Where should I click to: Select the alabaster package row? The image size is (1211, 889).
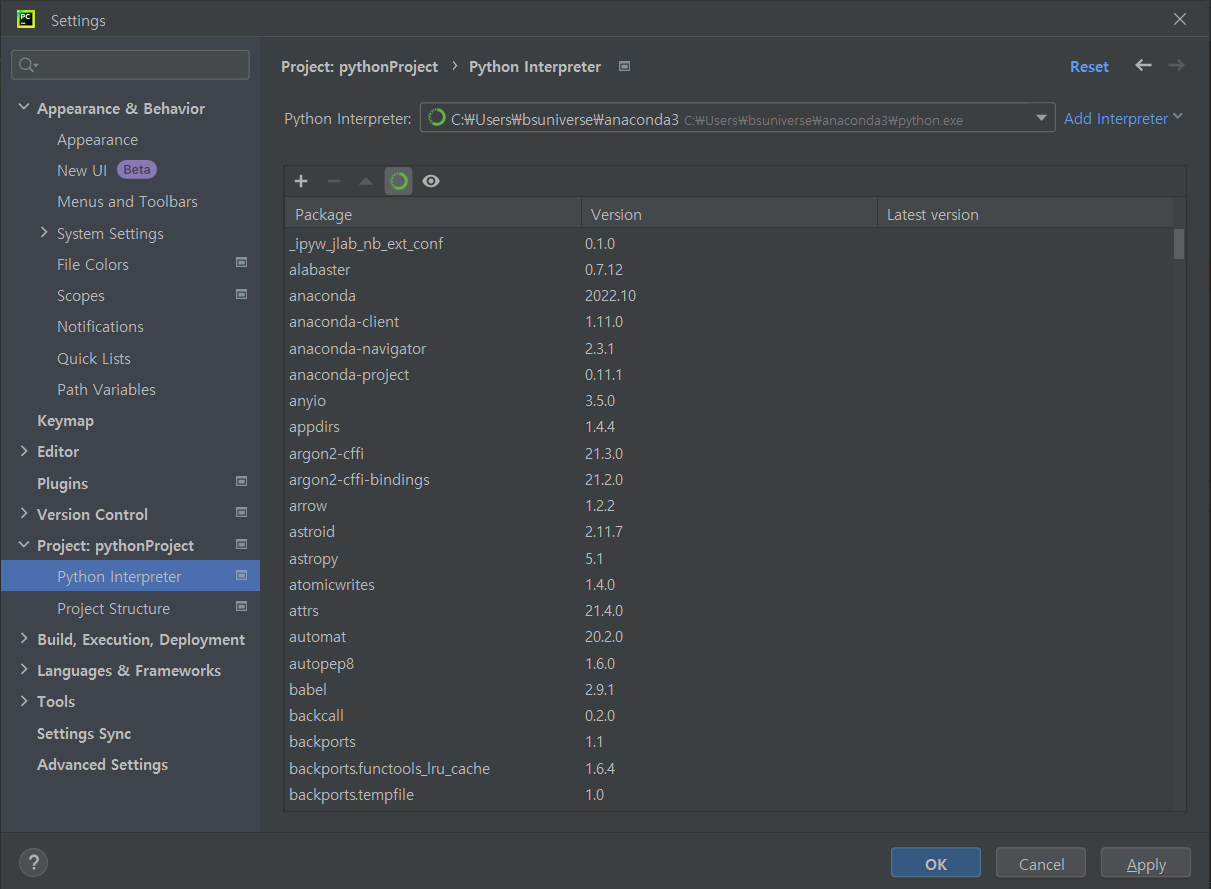[729, 270]
